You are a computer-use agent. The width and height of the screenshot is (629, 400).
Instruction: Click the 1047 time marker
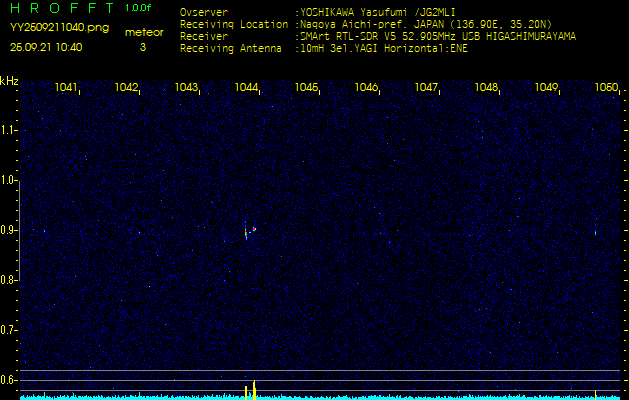[x=427, y=88]
